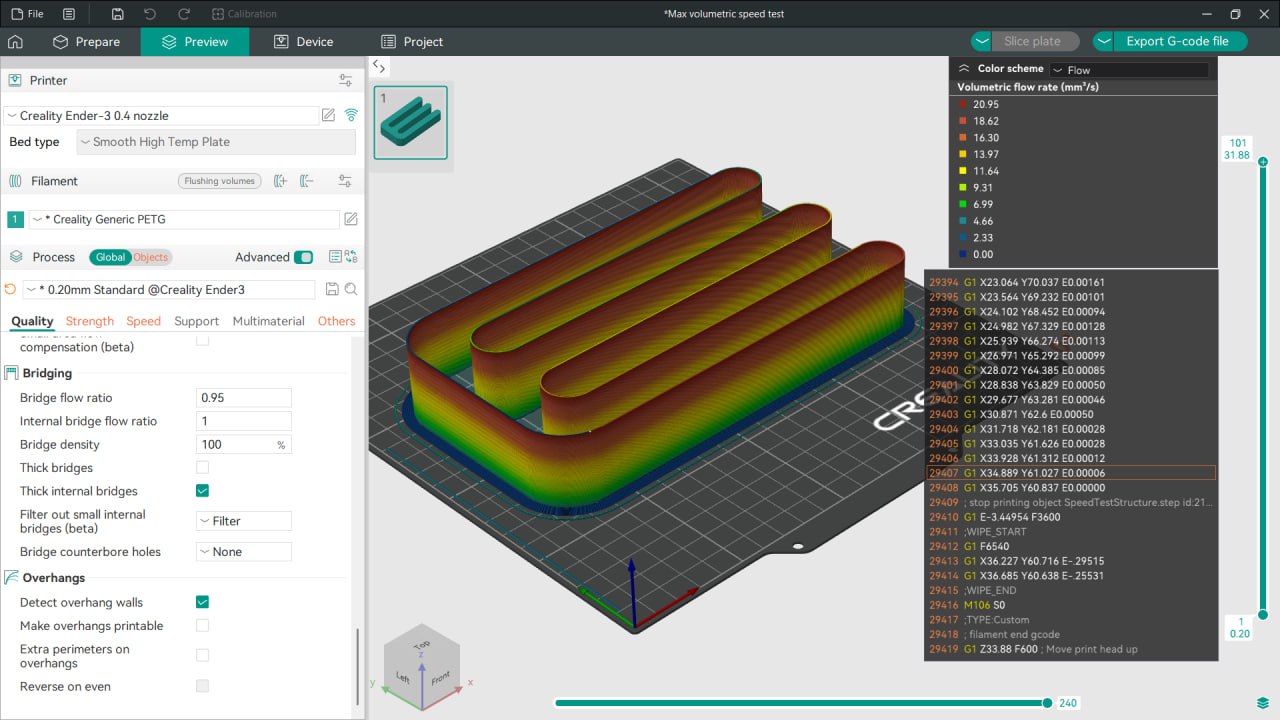
Task: Uncheck Detect overhang walls
Action: pyautogui.click(x=203, y=602)
